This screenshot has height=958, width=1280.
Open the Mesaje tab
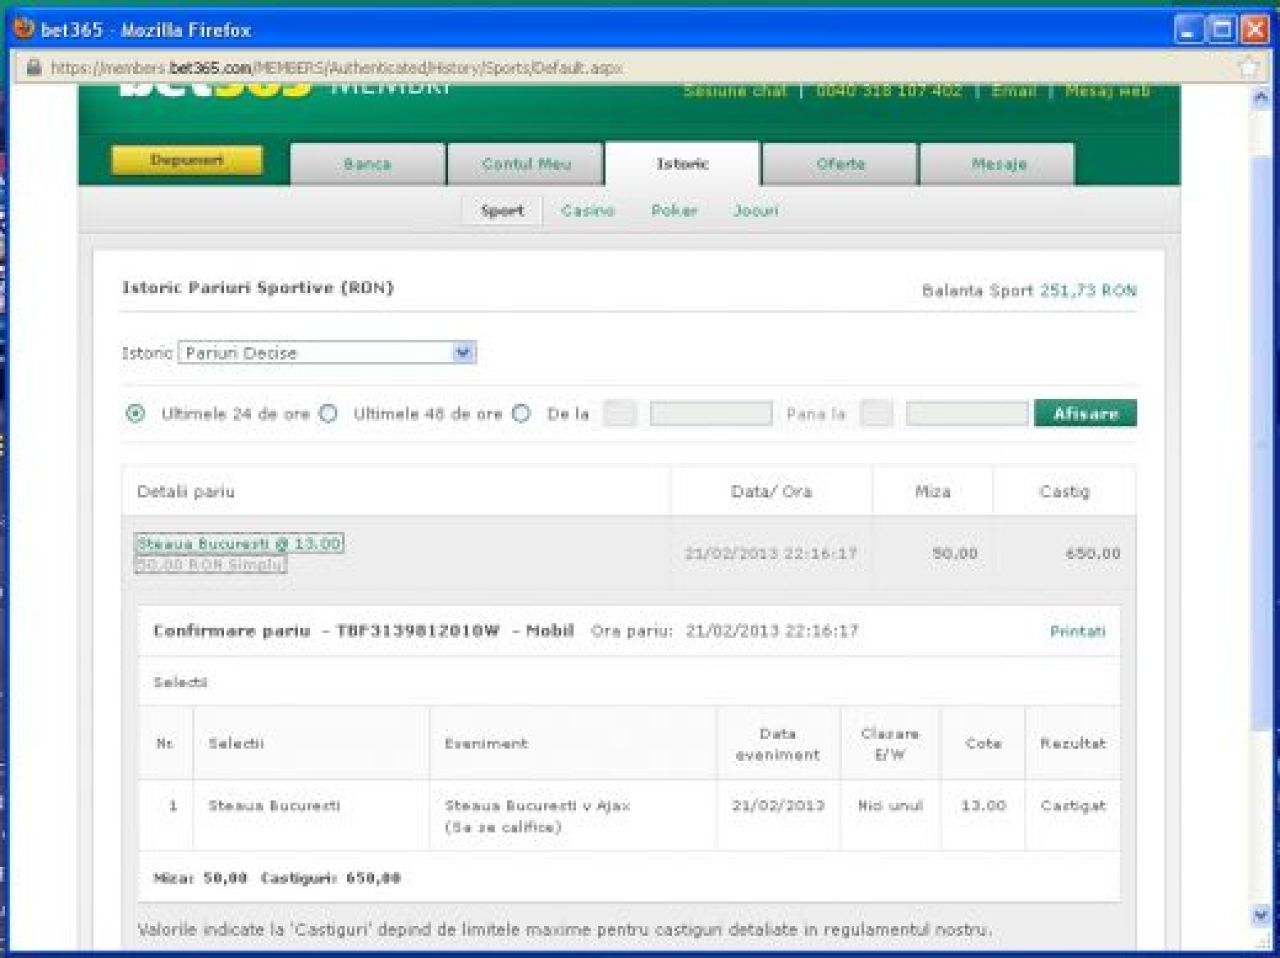(998, 164)
